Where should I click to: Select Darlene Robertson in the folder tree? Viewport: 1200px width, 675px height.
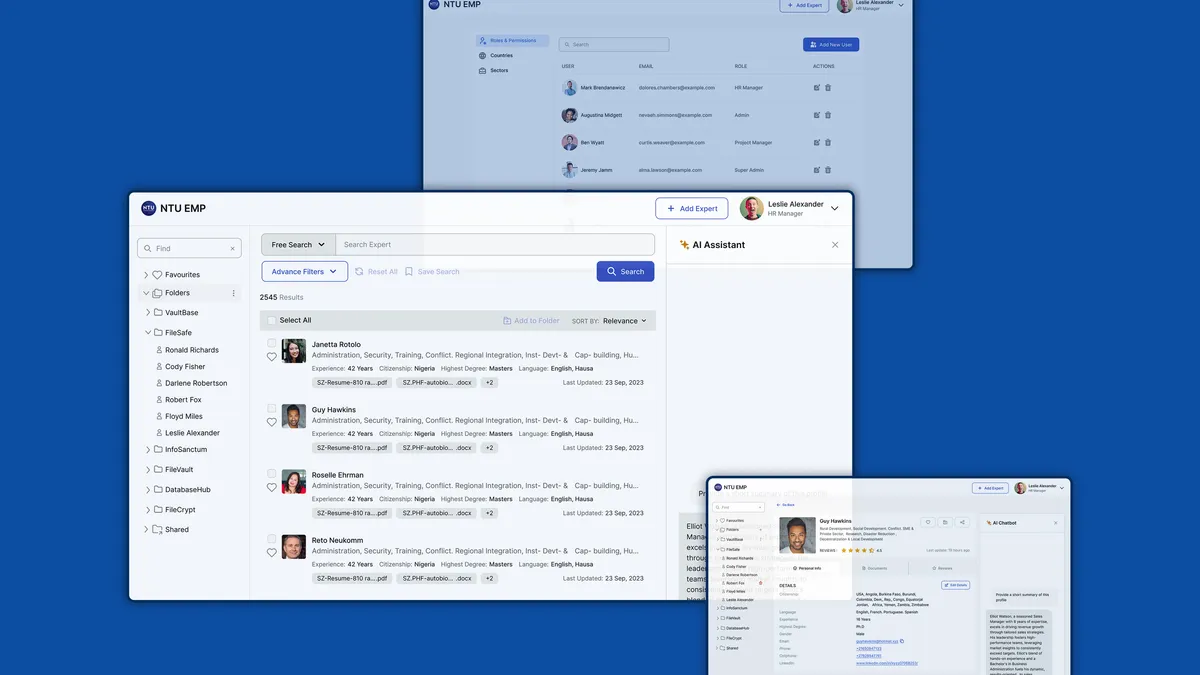191,383
